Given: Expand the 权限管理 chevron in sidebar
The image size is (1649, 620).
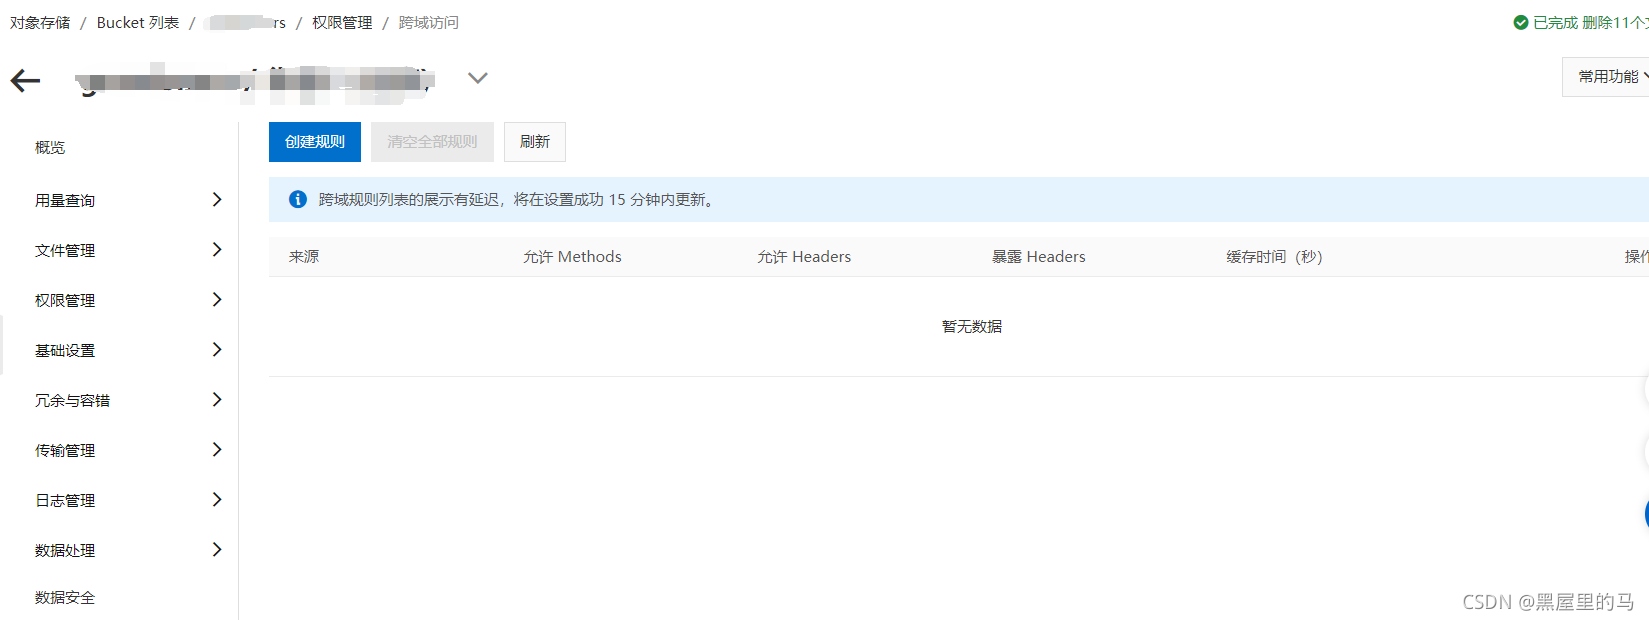Looking at the screenshot, I should (217, 300).
